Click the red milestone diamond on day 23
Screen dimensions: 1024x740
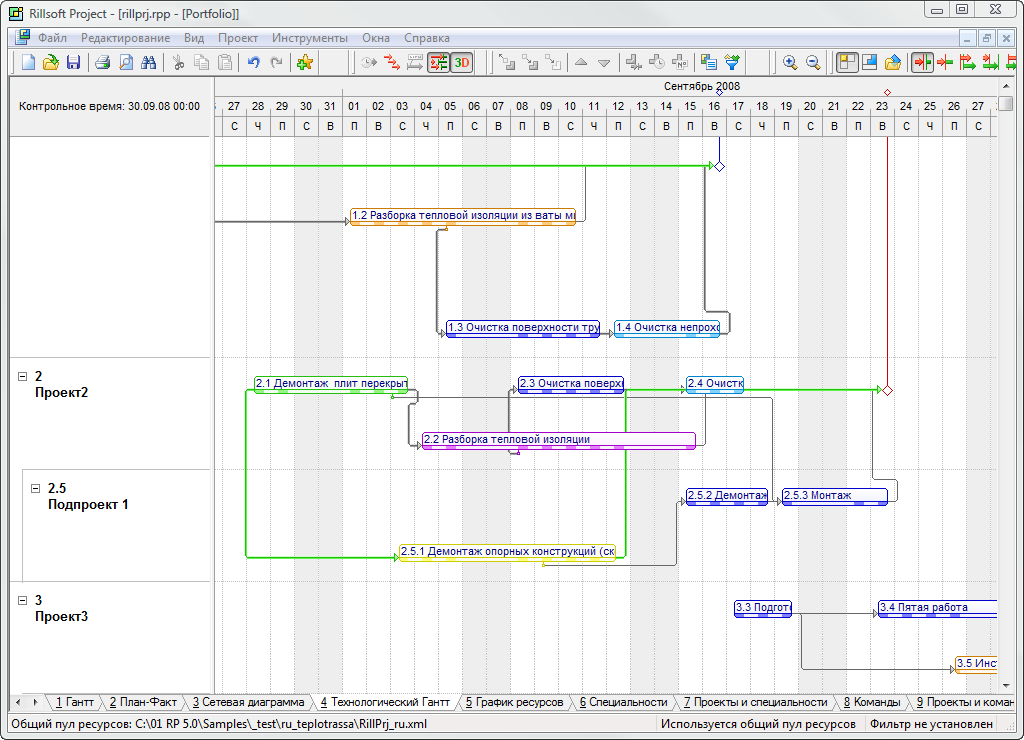coord(887,390)
